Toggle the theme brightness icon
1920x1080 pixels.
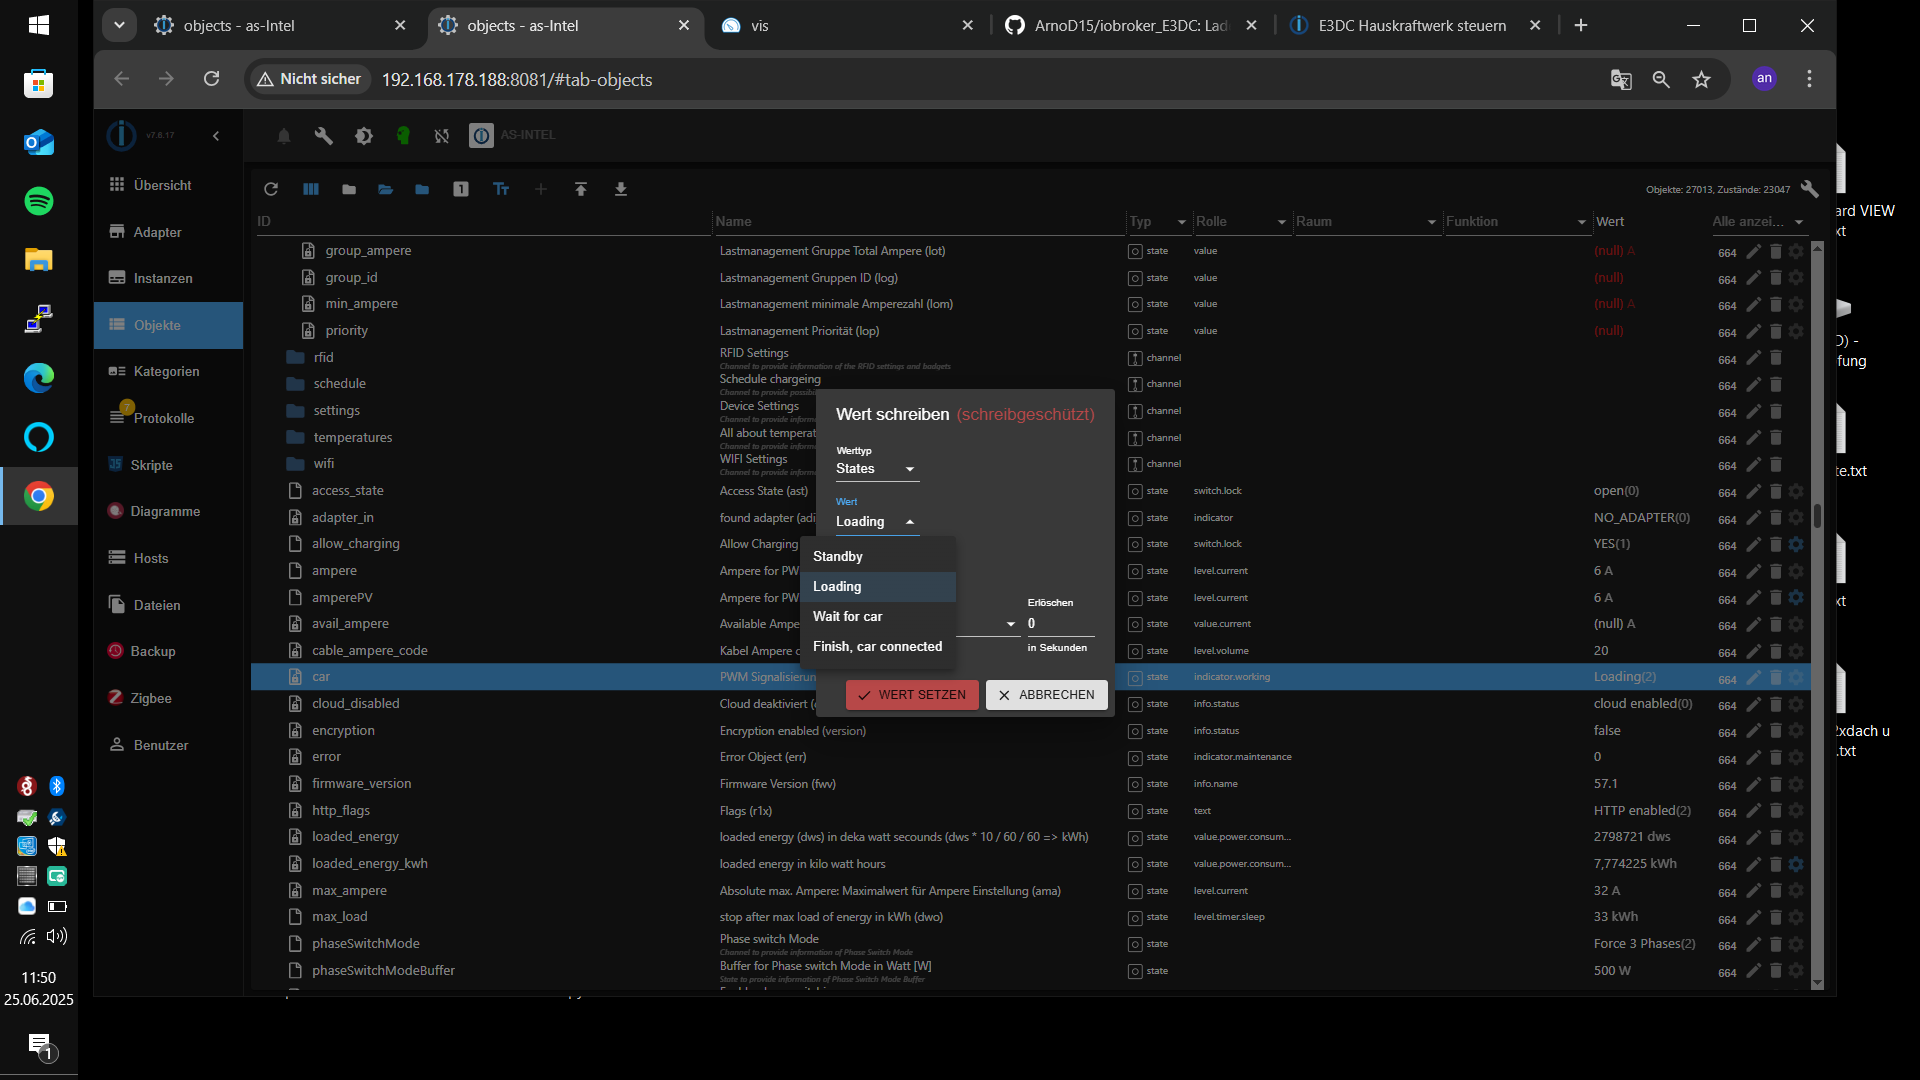(364, 136)
